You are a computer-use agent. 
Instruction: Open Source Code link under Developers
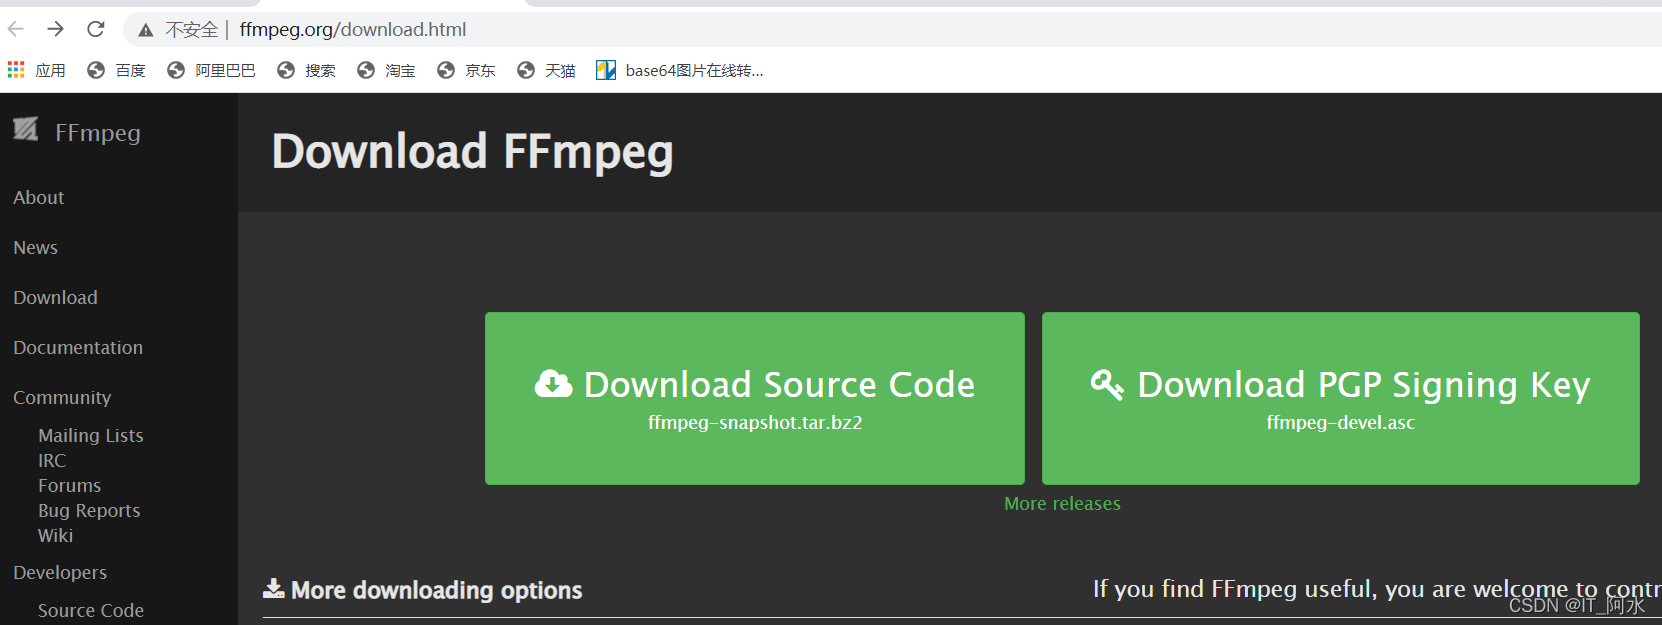(91, 611)
